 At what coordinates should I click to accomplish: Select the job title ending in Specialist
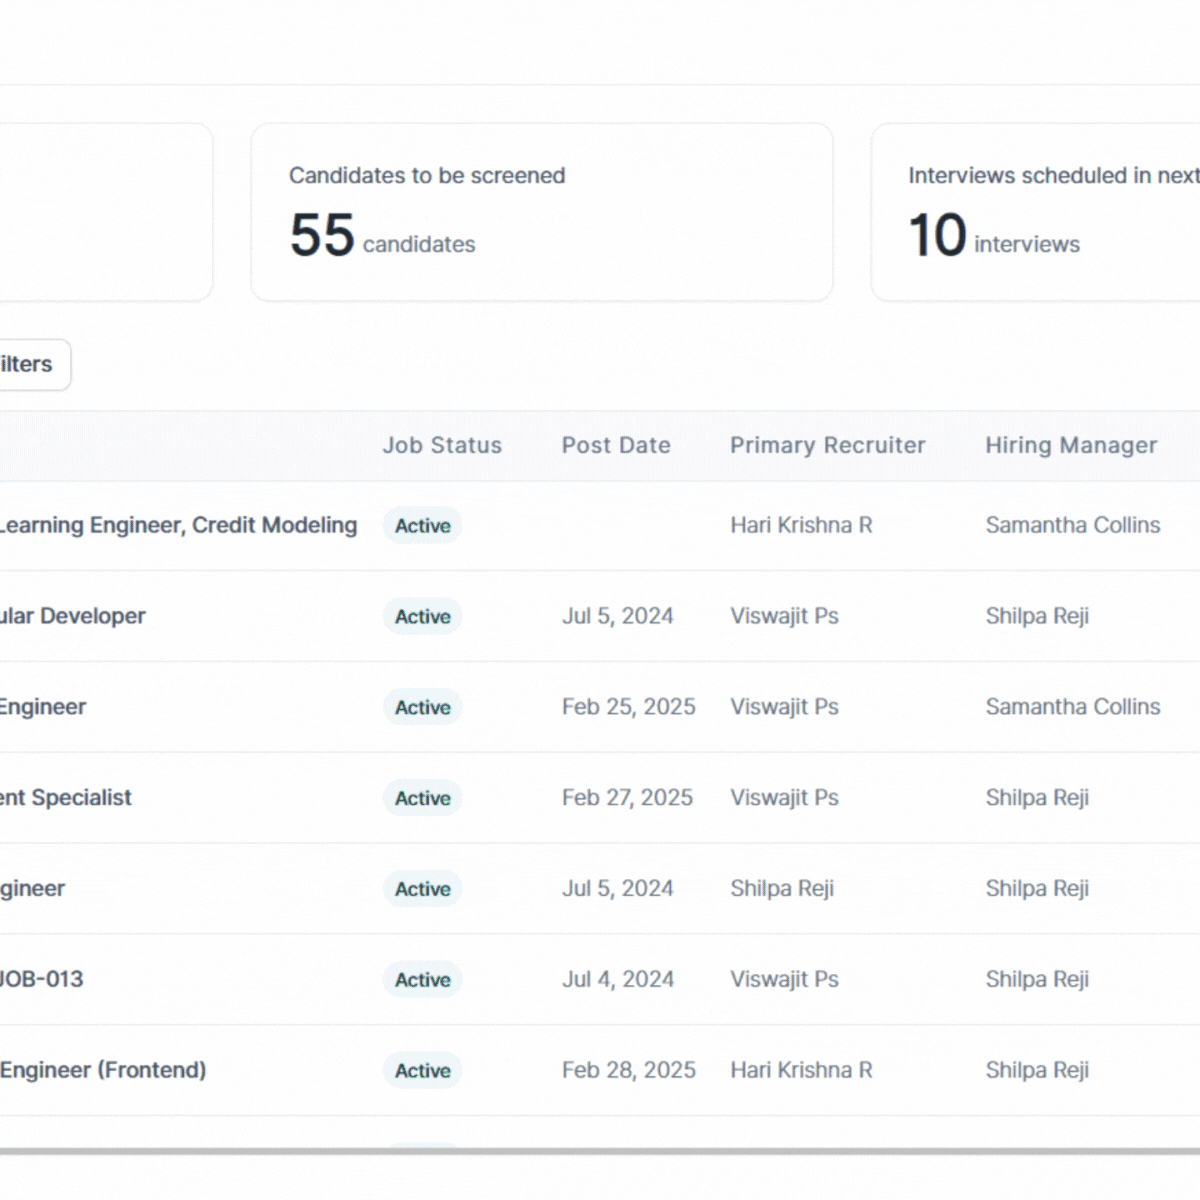click(x=66, y=798)
